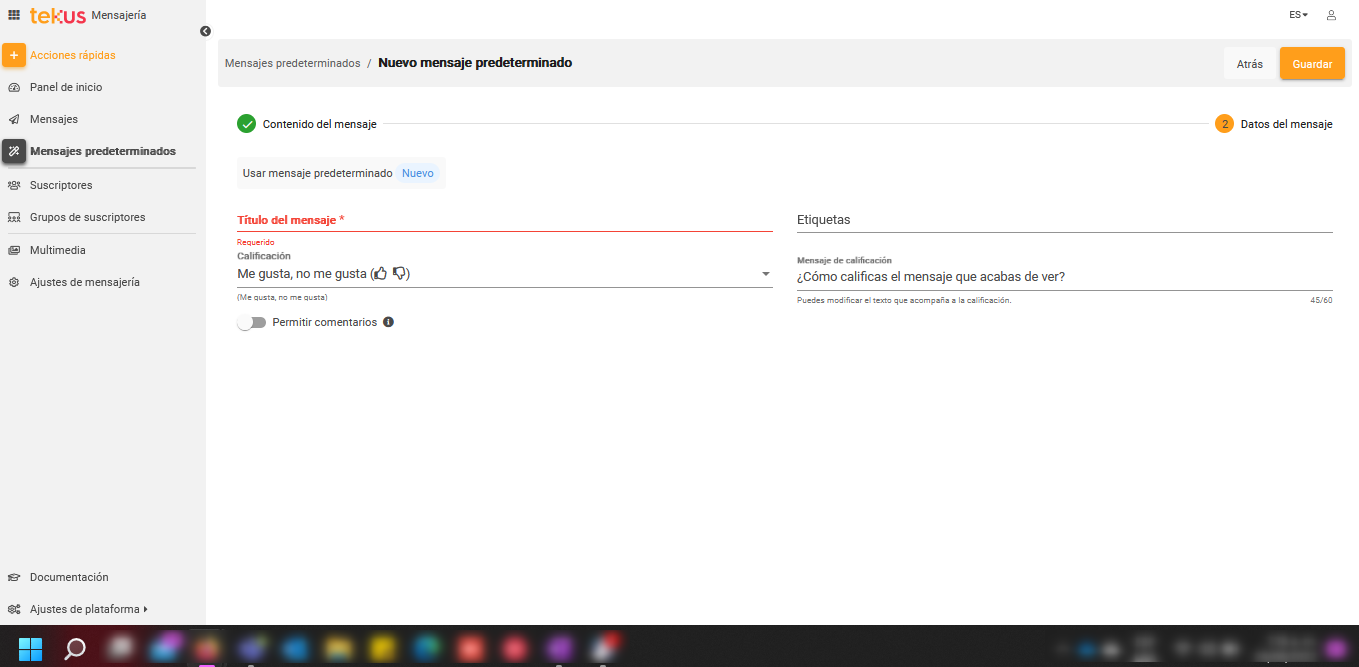
Task: Open the ES language selector
Action: click(1298, 15)
